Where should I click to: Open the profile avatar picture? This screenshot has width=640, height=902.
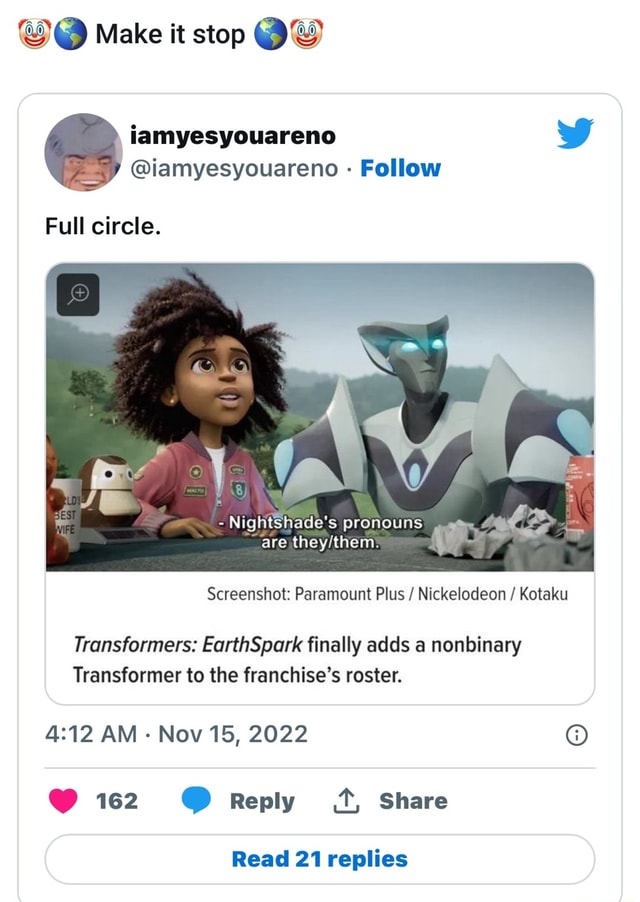point(85,152)
